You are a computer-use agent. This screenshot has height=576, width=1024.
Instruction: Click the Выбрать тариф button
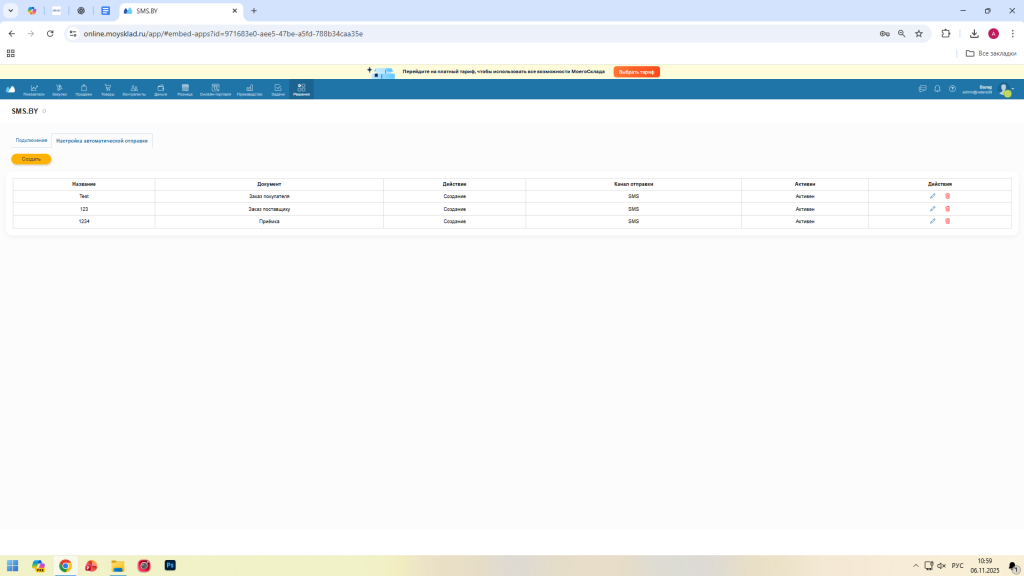(x=636, y=72)
